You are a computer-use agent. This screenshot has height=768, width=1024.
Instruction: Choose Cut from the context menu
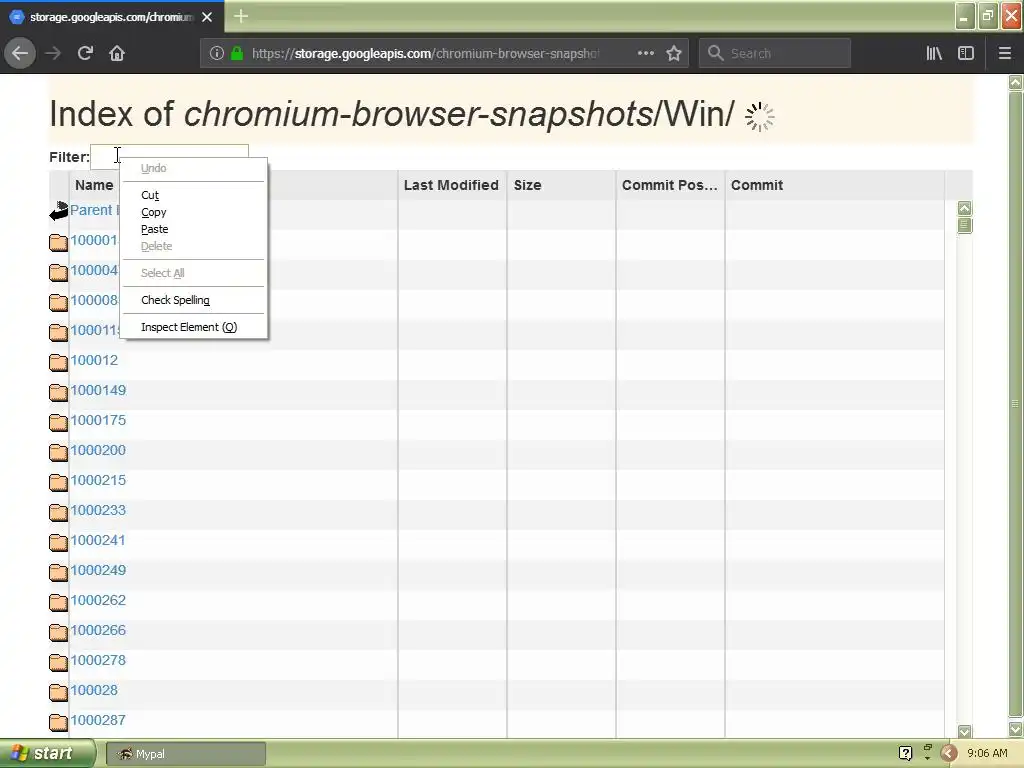click(x=193, y=195)
